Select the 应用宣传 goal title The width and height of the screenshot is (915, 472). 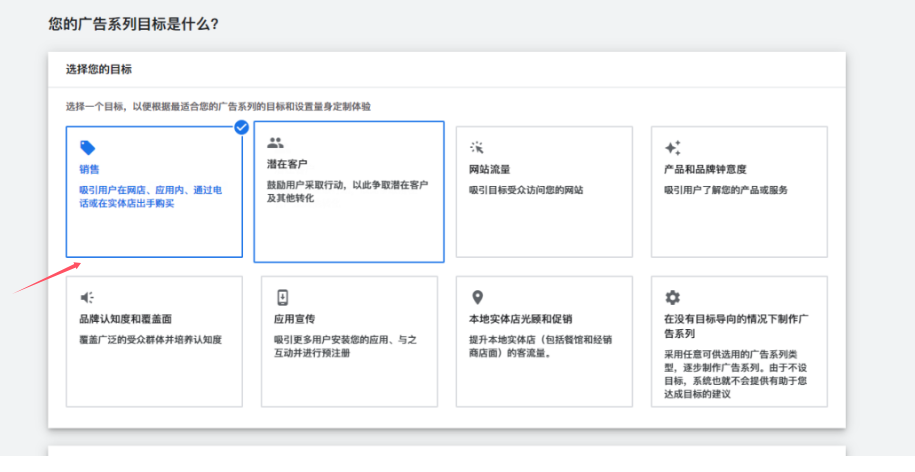[294, 319]
